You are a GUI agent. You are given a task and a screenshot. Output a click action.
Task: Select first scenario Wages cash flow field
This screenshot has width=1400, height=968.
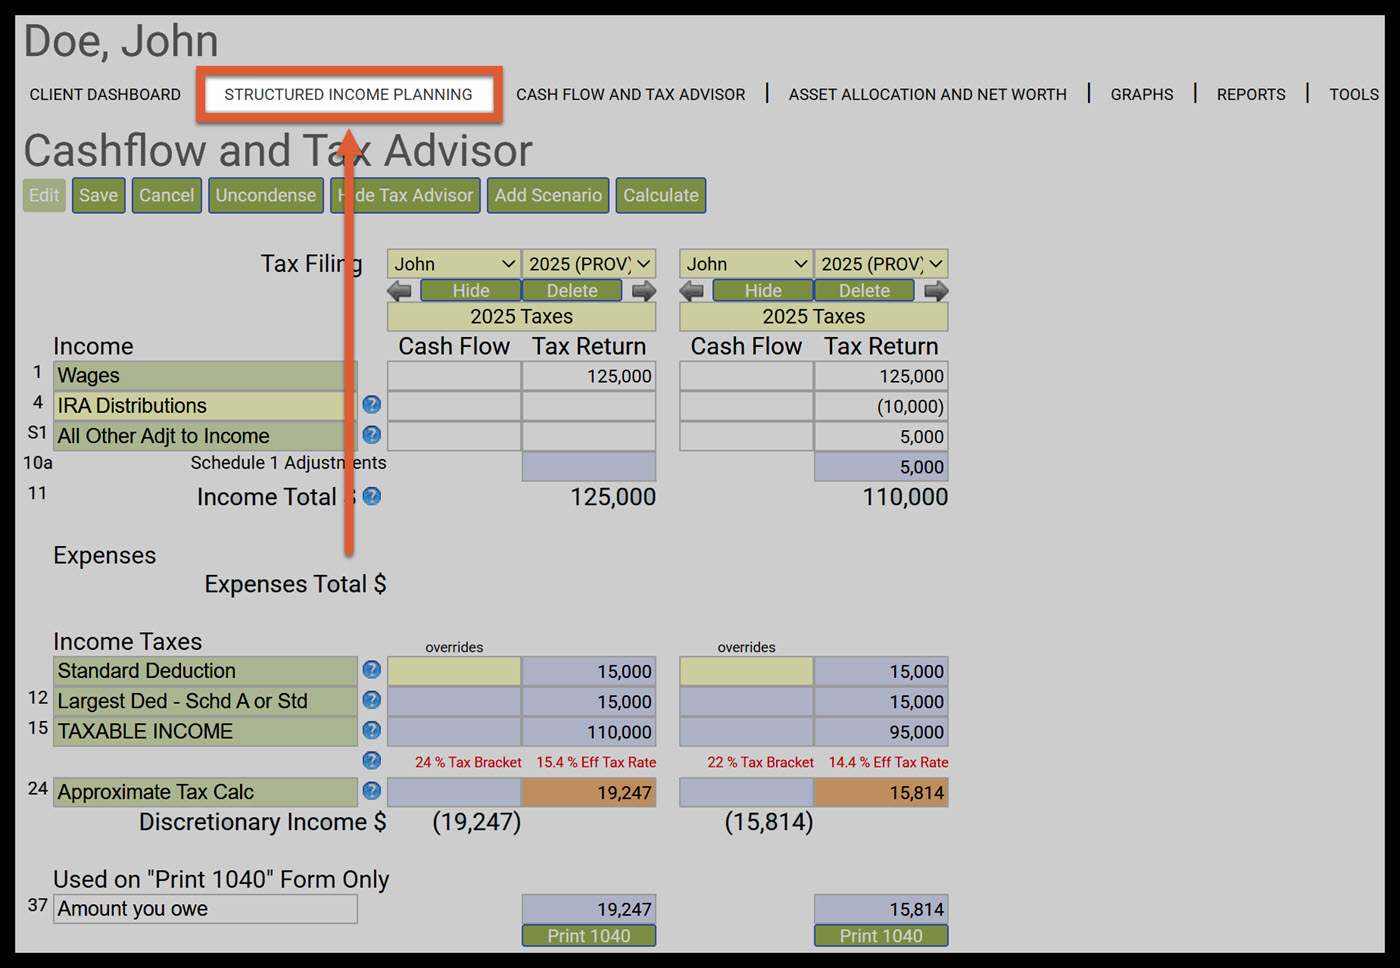(x=454, y=376)
